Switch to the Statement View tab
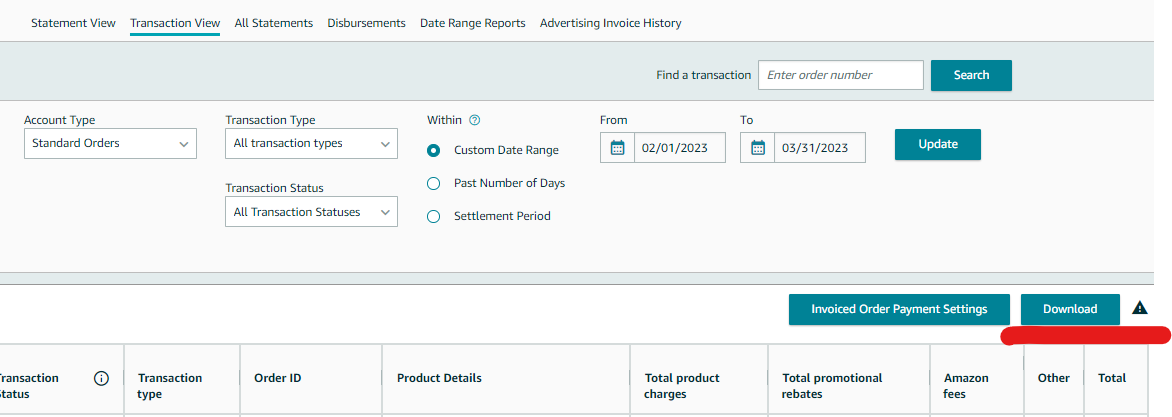The height and width of the screenshot is (417, 1172). (73, 23)
